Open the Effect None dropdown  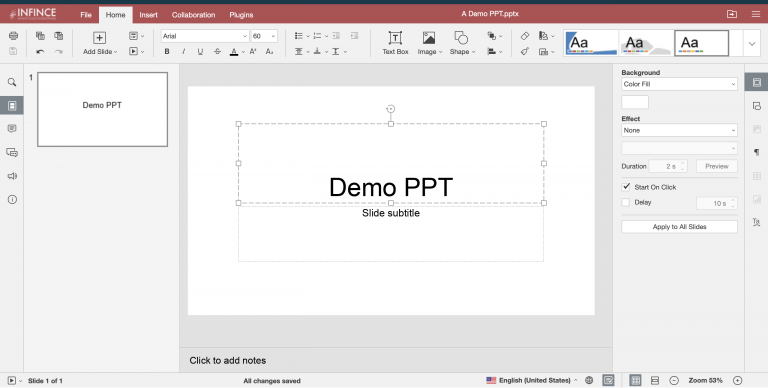tap(679, 130)
